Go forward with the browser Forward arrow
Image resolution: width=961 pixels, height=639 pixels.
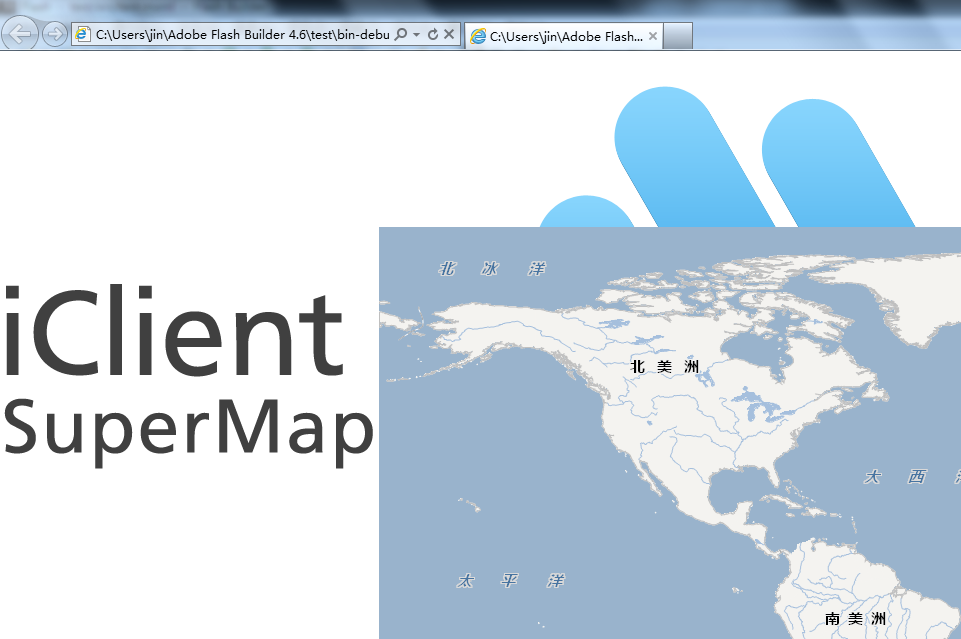coord(55,34)
